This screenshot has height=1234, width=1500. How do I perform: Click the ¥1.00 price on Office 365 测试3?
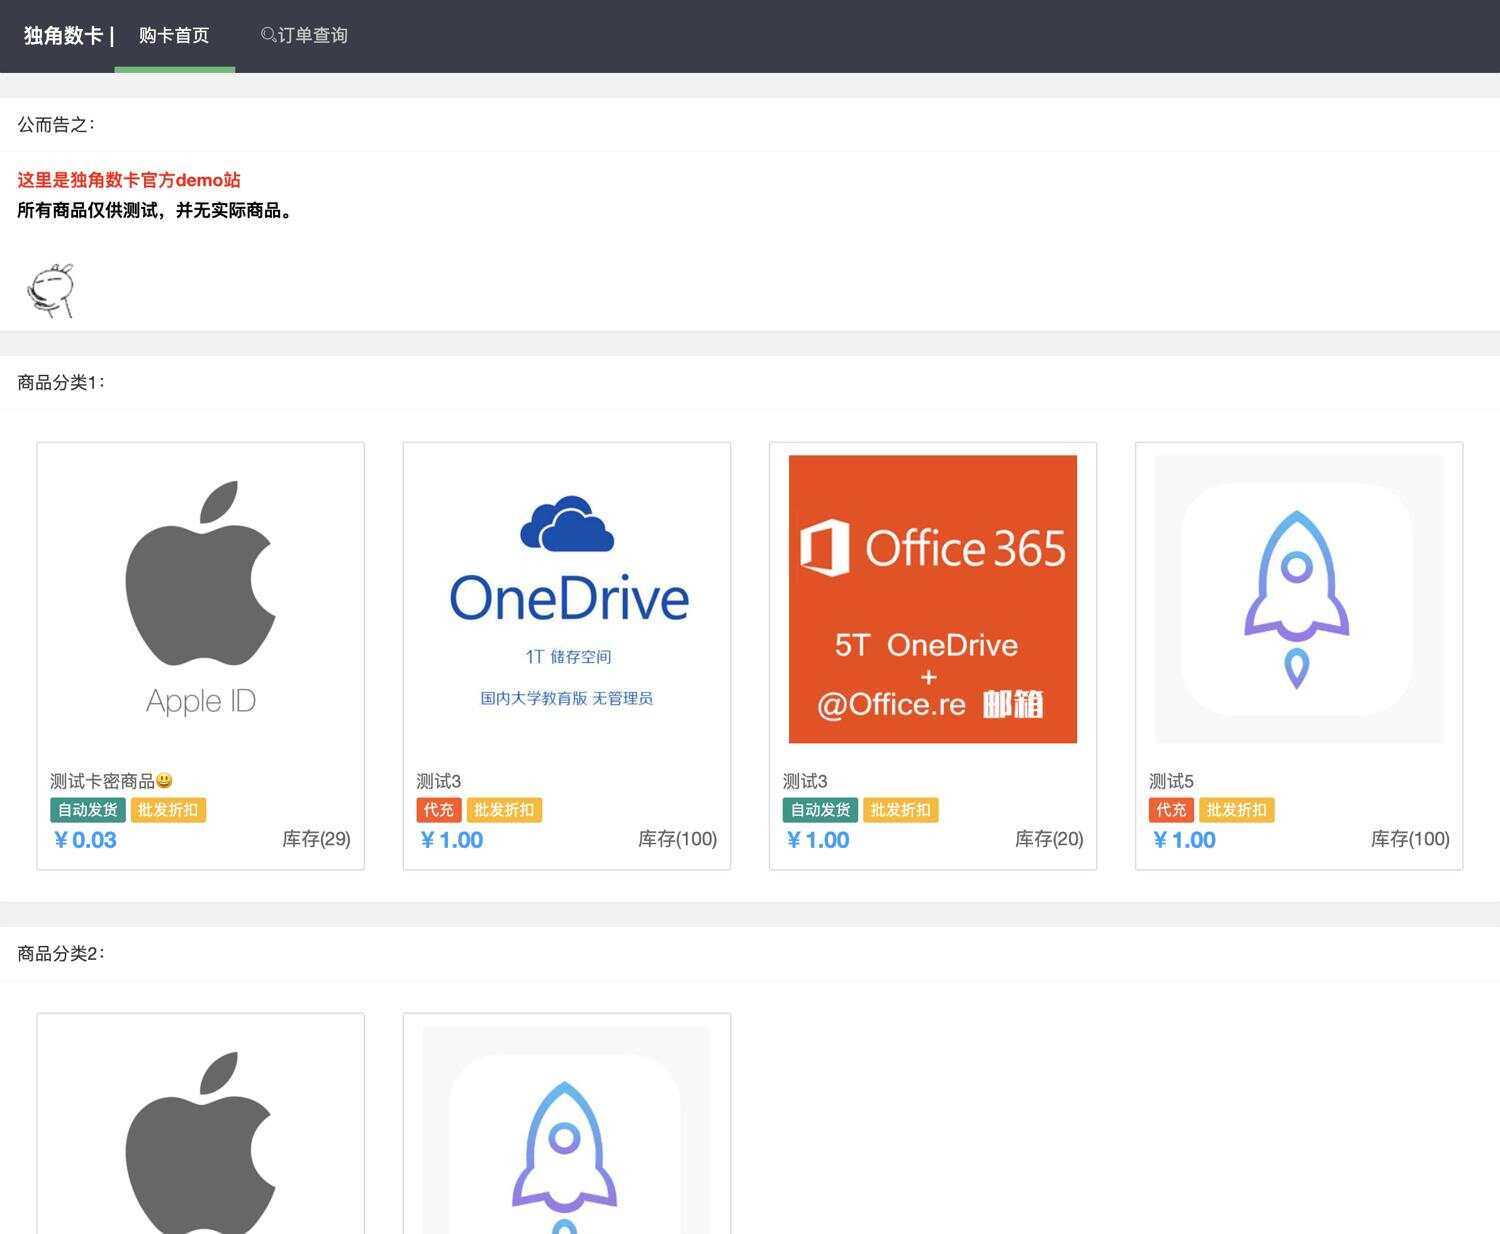(817, 840)
